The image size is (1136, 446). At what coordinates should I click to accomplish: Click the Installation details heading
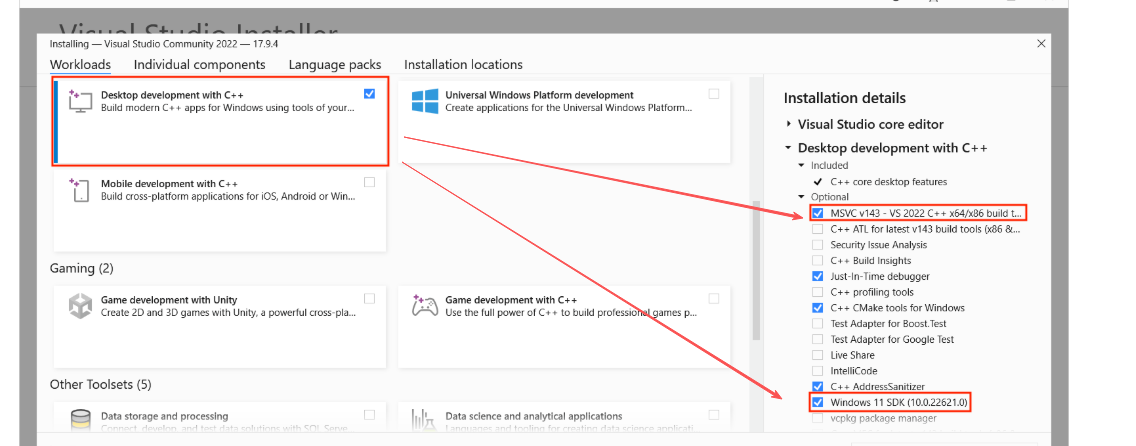tap(845, 98)
